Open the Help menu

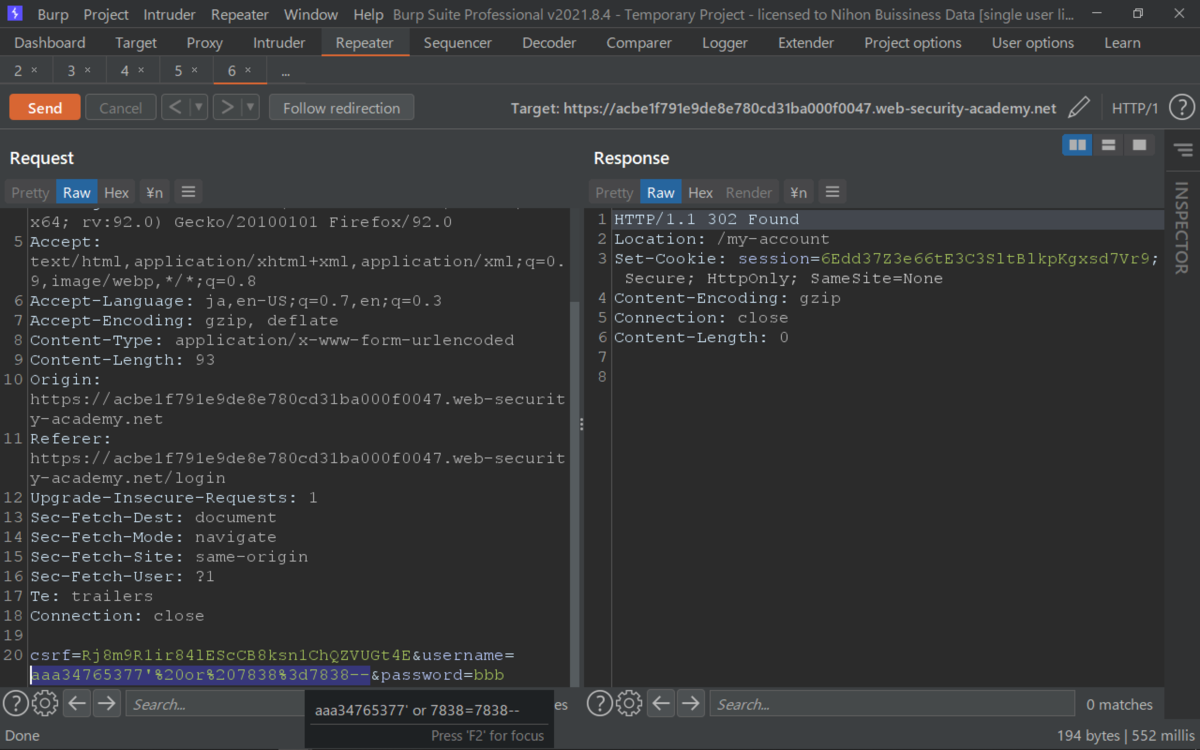point(368,14)
